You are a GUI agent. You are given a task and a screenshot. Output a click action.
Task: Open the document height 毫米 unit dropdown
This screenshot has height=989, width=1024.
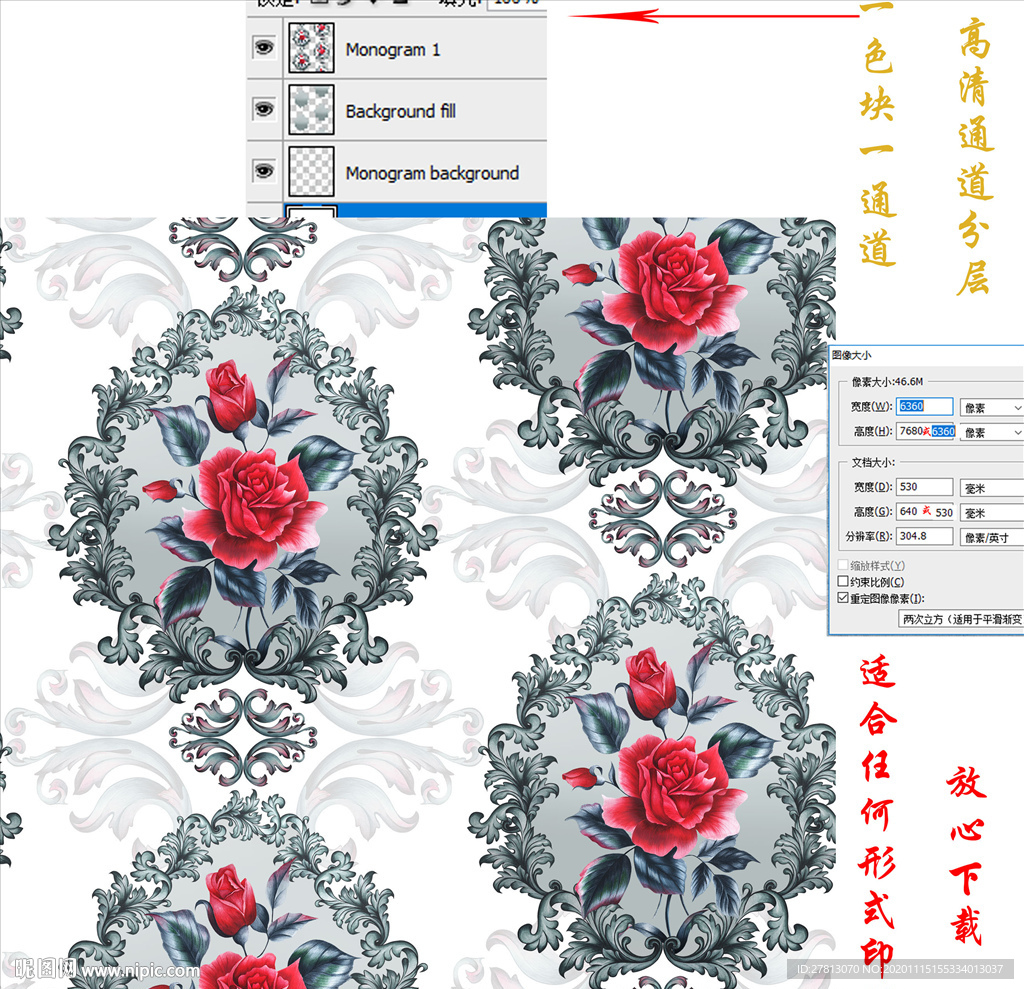991,513
